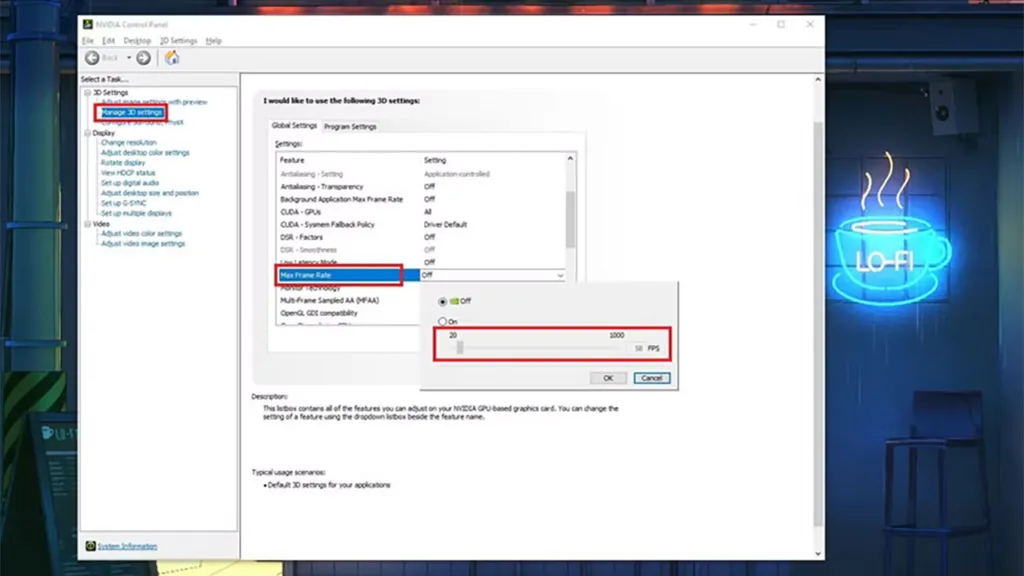Confirm with the OK button
The width and height of the screenshot is (1024, 576).
608,378
